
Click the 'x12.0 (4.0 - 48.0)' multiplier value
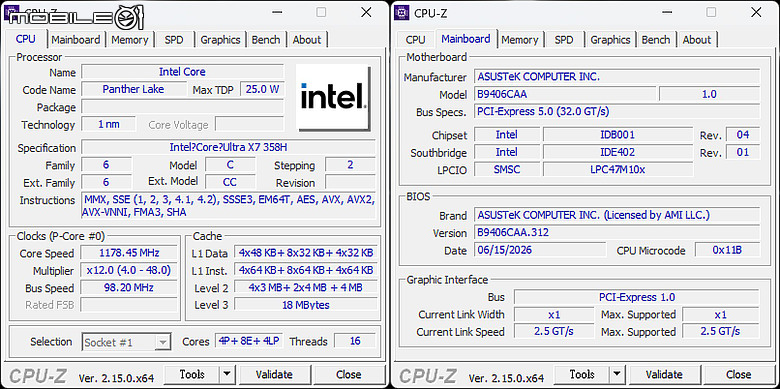tap(129, 270)
